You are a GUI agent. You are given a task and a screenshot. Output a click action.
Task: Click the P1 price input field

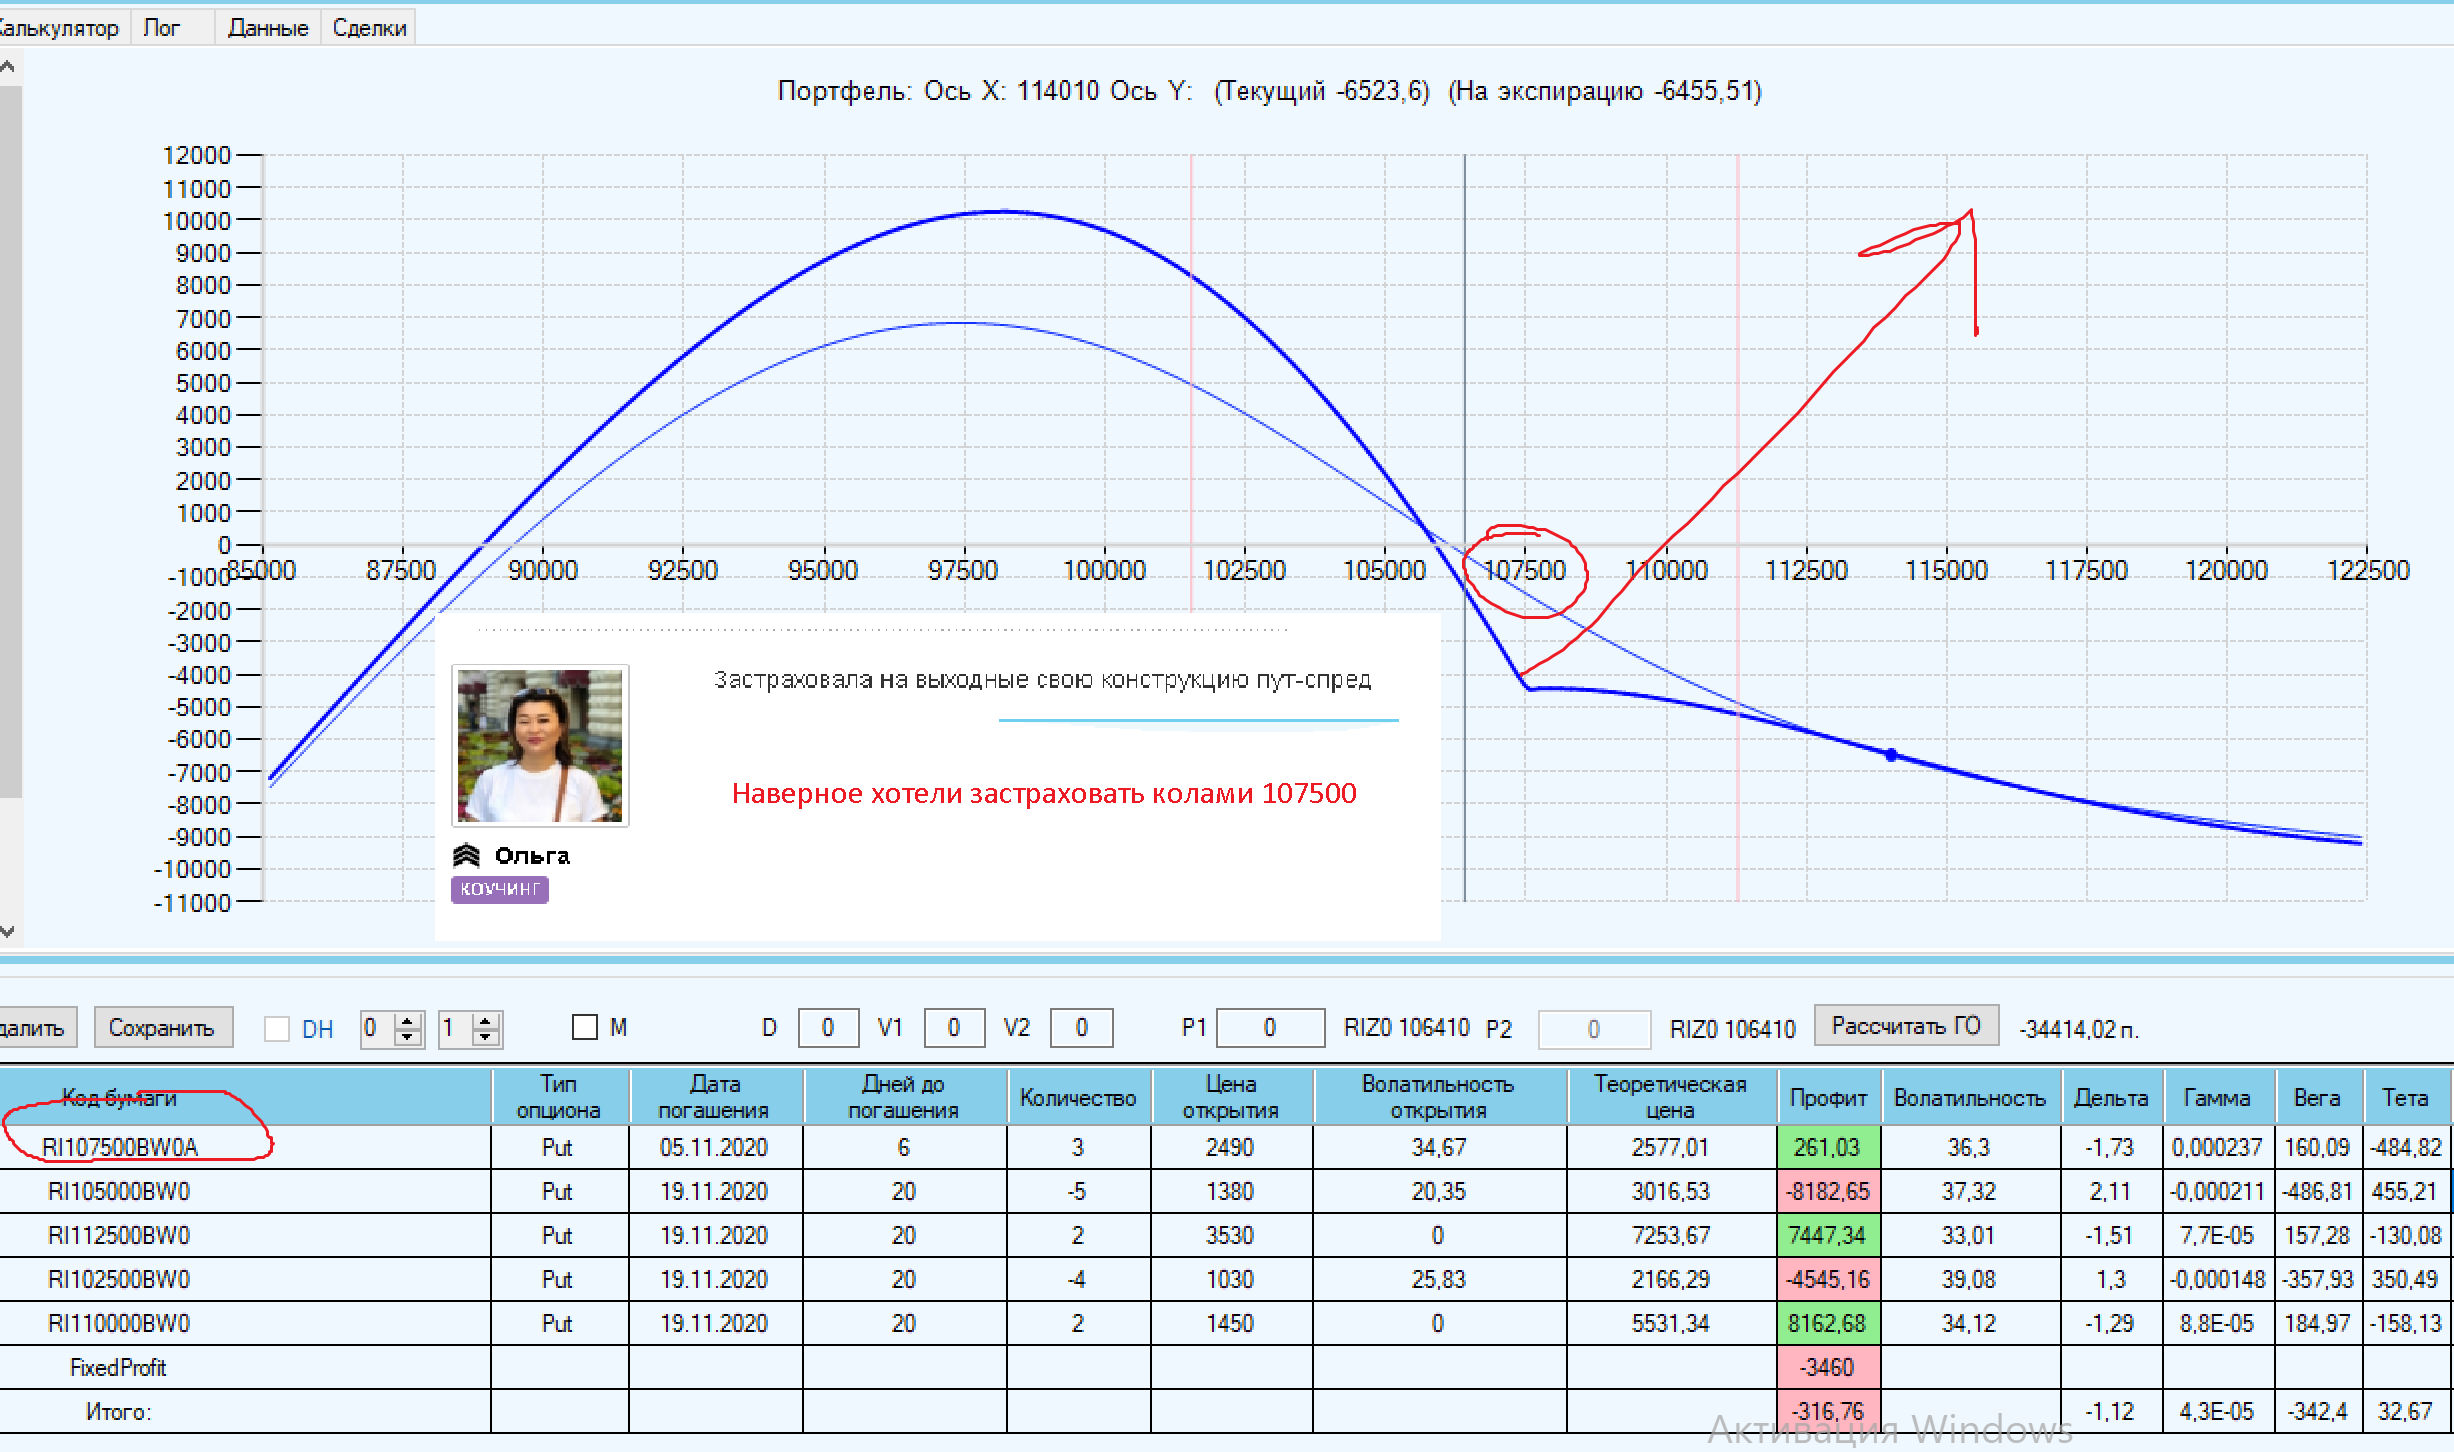pyautogui.click(x=1269, y=1028)
